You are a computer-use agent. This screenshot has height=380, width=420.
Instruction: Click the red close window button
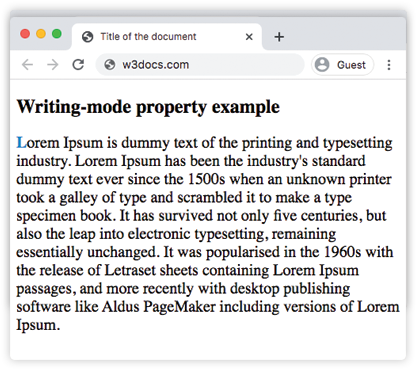pyautogui.click(x=25, y=34)
